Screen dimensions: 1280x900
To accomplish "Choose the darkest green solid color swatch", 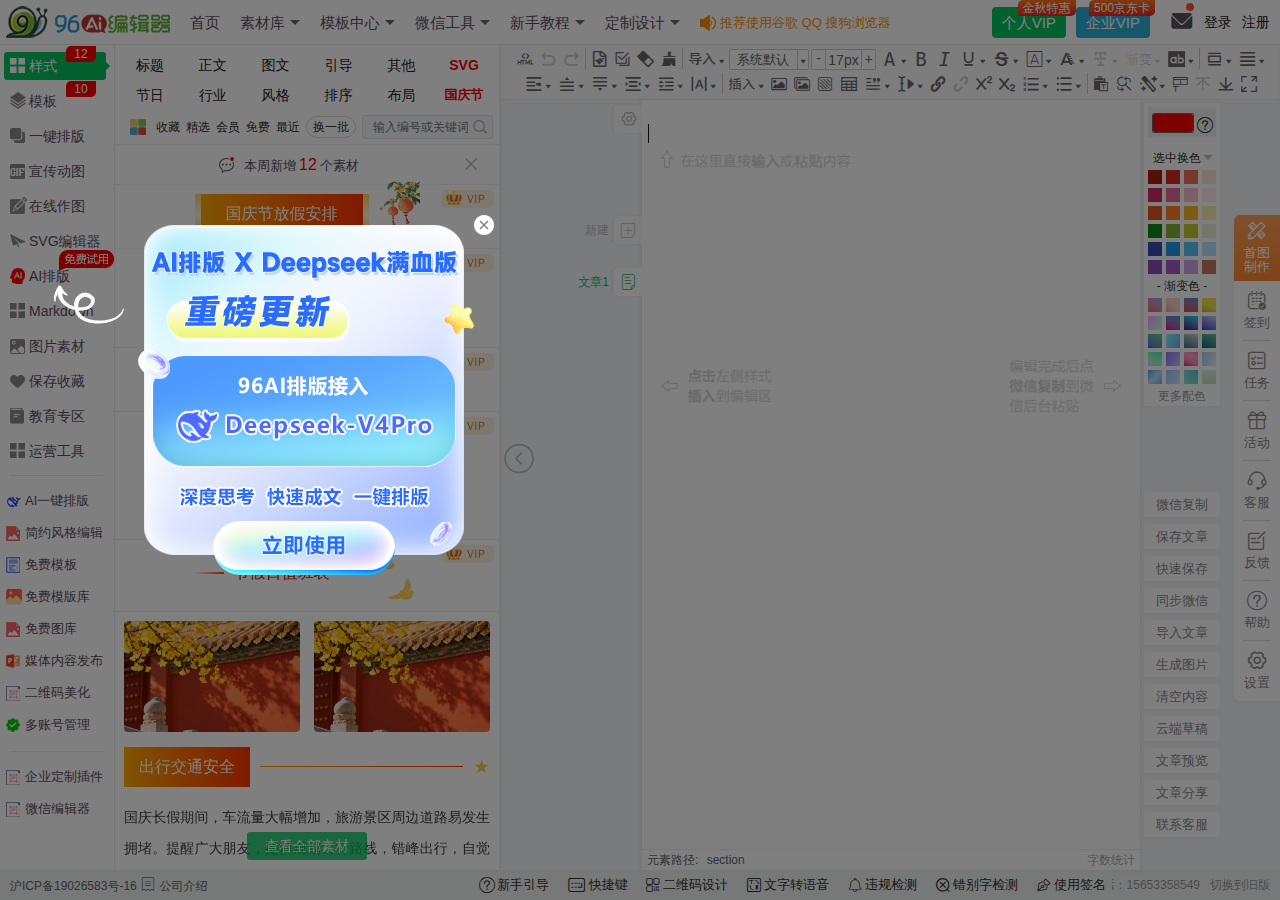I will click(x=1155, y=231).
